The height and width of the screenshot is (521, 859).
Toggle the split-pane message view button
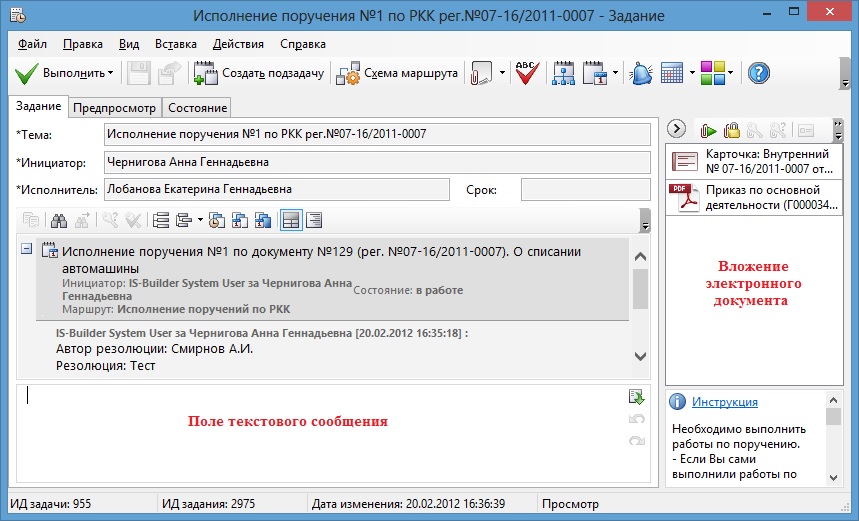tap(291, 220)
